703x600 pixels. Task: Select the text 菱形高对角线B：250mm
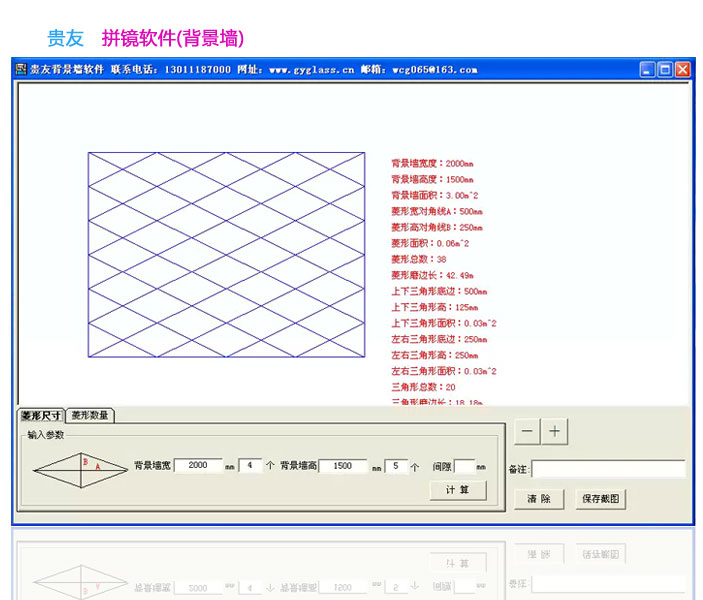click(x=437, y=227)
